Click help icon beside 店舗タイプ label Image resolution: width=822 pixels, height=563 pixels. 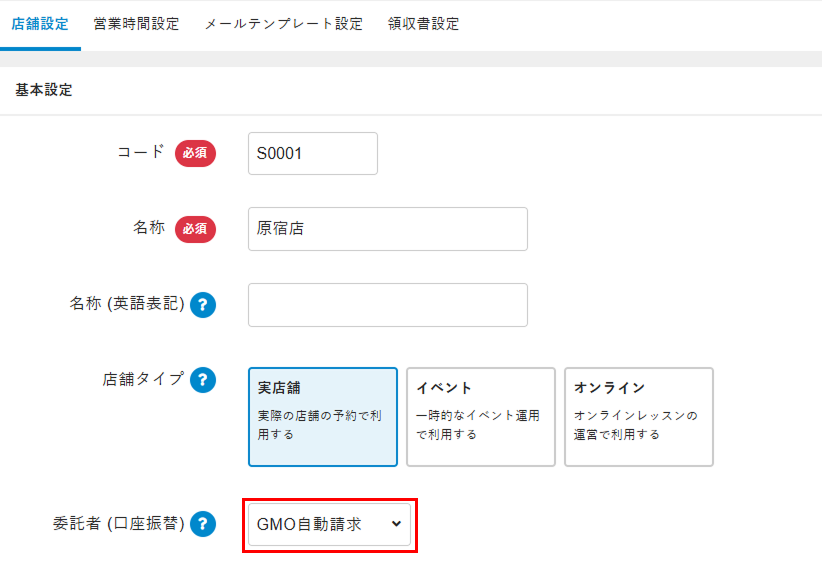pyautogui.click(x=203, y=380)
